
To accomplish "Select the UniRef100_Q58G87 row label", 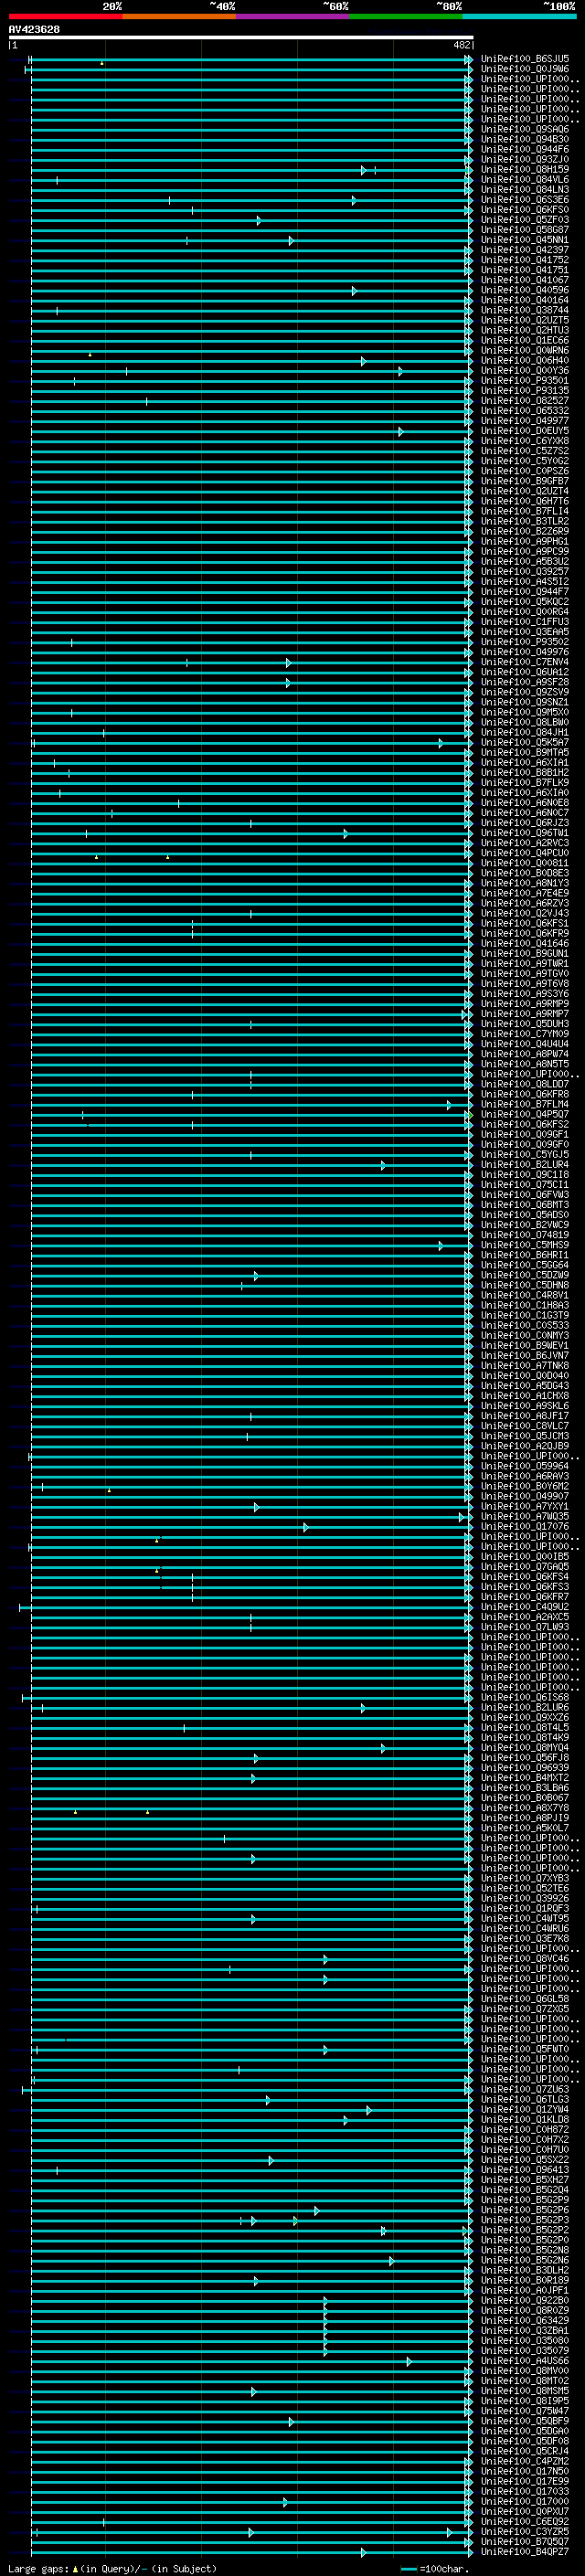I will (525, 230).
